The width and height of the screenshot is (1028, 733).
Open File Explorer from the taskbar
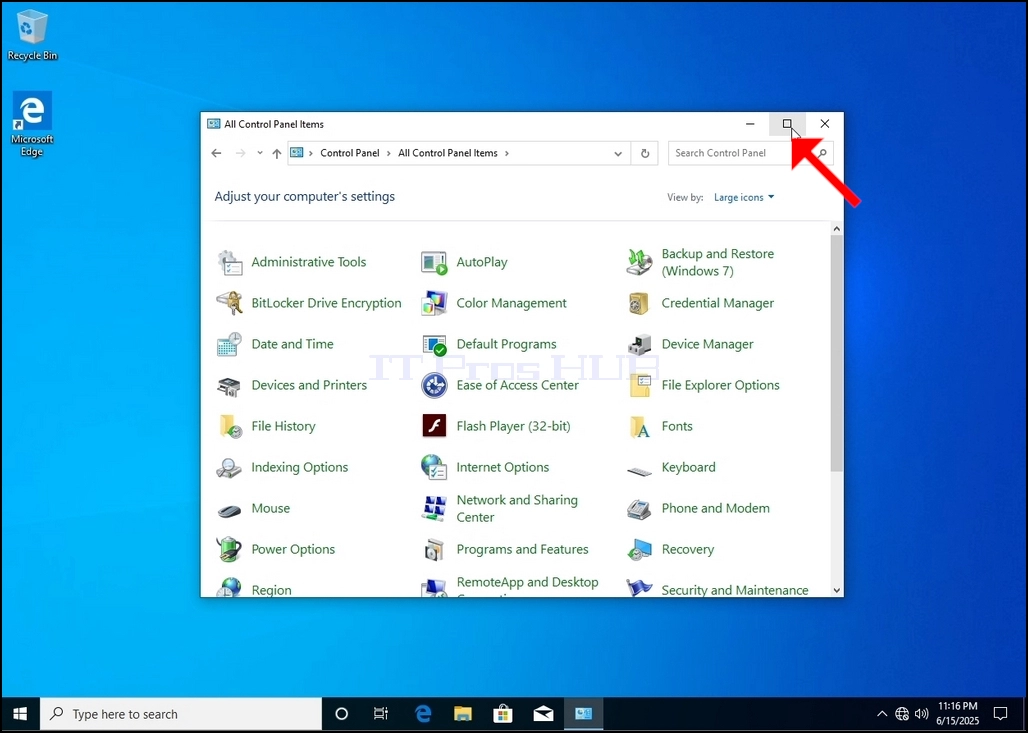coord(463,714)
